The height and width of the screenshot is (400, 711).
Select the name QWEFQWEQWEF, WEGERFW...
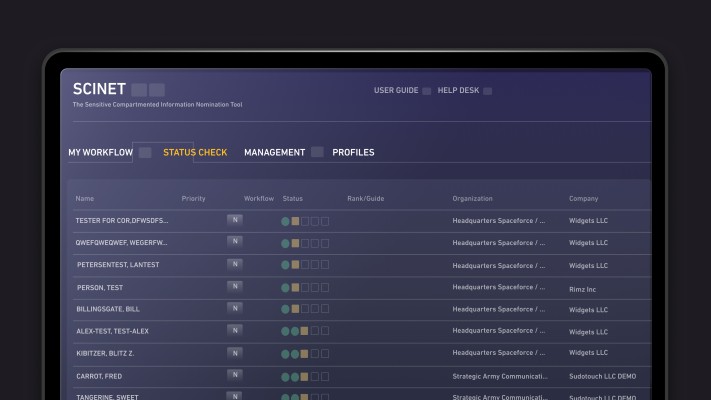(121, 243)
